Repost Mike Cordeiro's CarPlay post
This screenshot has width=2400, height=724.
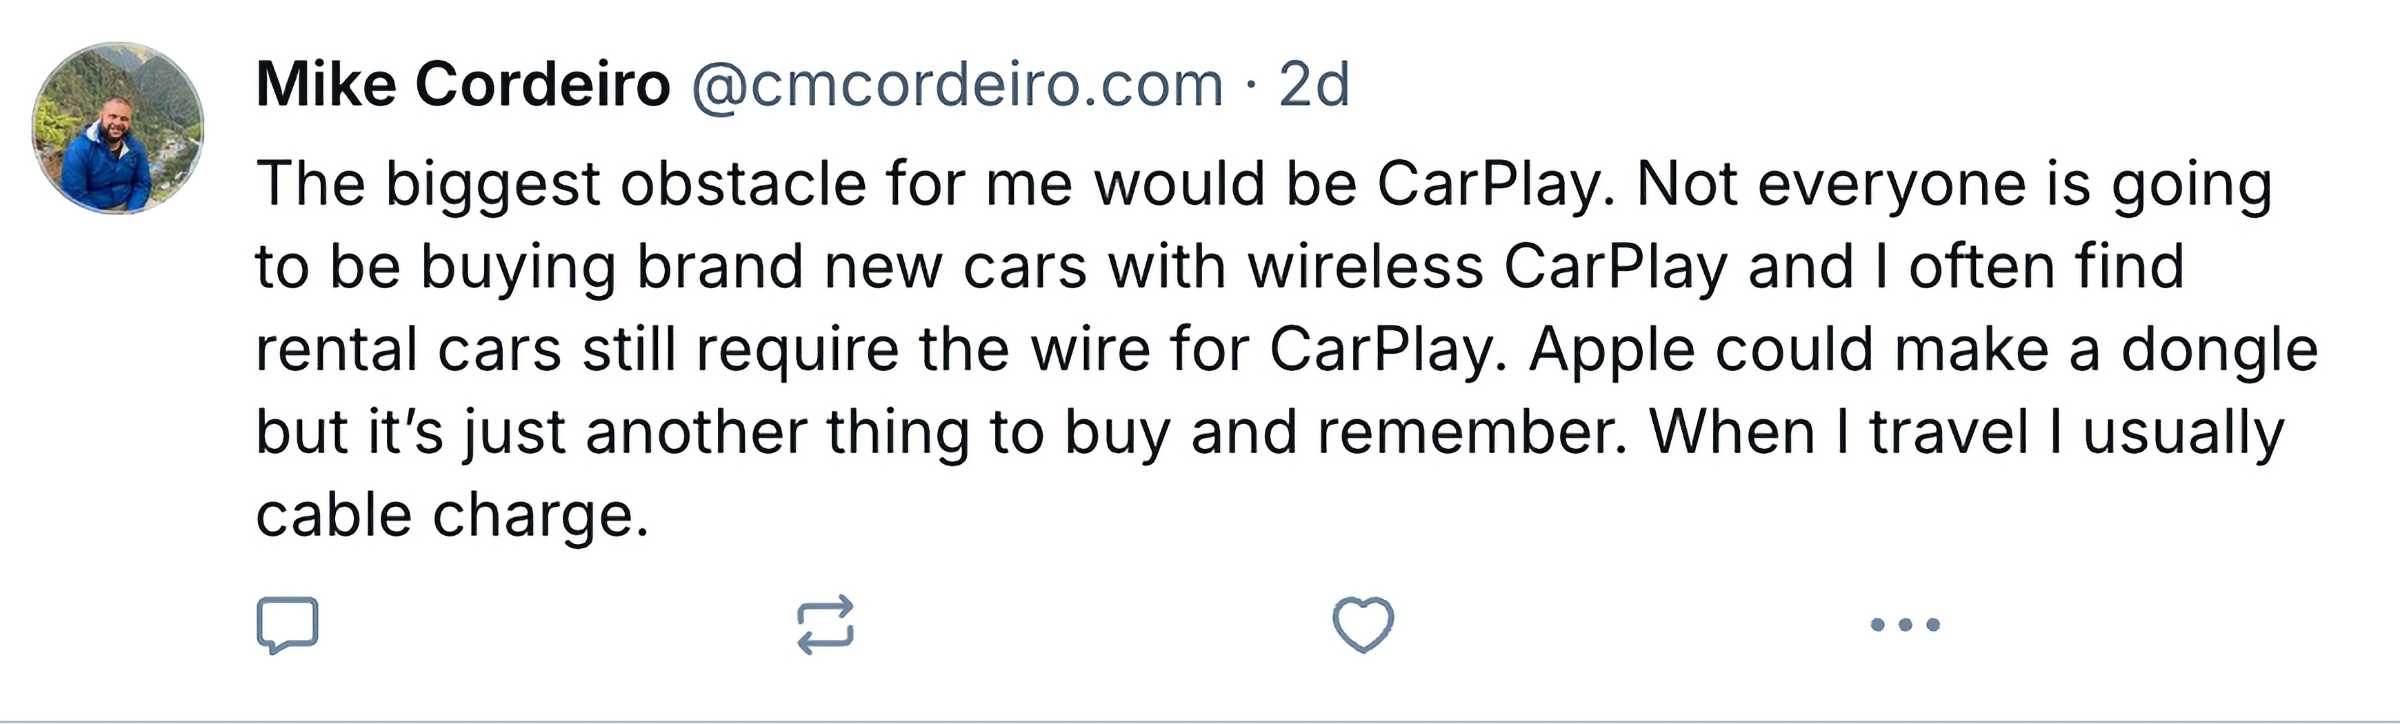tap(825, 625)
